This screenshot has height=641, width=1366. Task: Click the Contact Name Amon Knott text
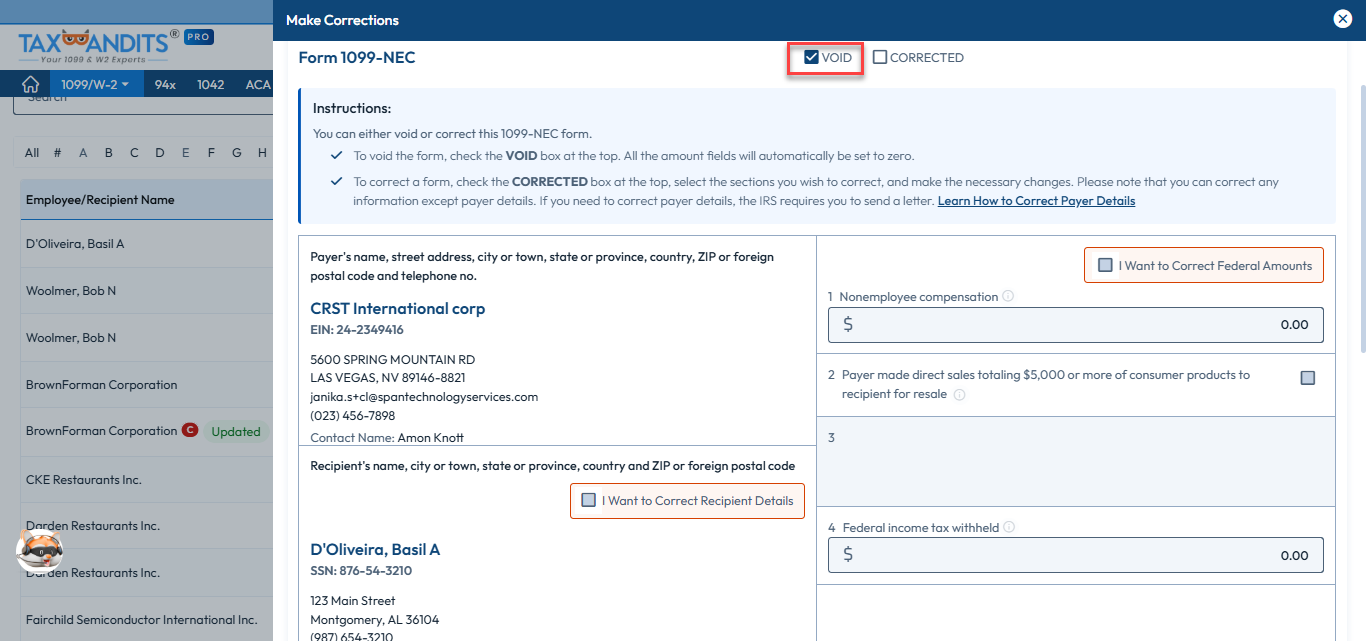point(387,438)
